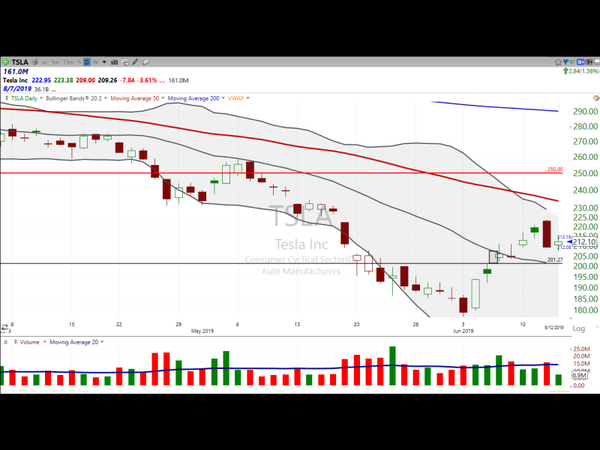Image resolution: width=600 pixels, height=450 pixels.
Task: Click the window icon at far top right
Action: coord(597,62)
